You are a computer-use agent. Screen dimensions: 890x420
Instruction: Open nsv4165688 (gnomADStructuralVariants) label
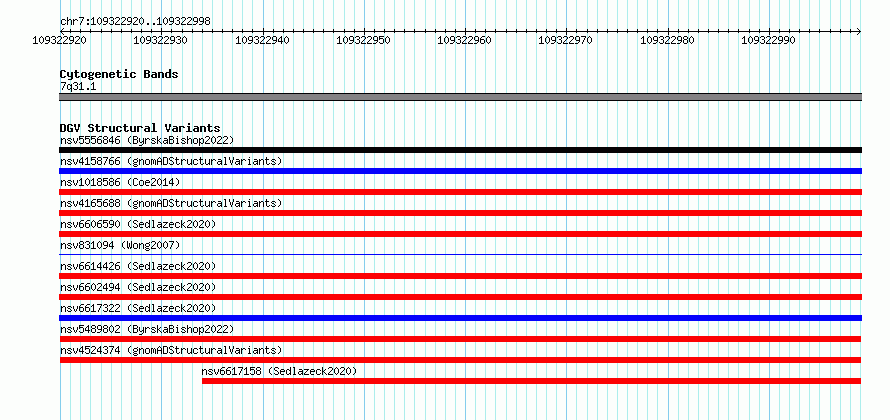[171, 203]
